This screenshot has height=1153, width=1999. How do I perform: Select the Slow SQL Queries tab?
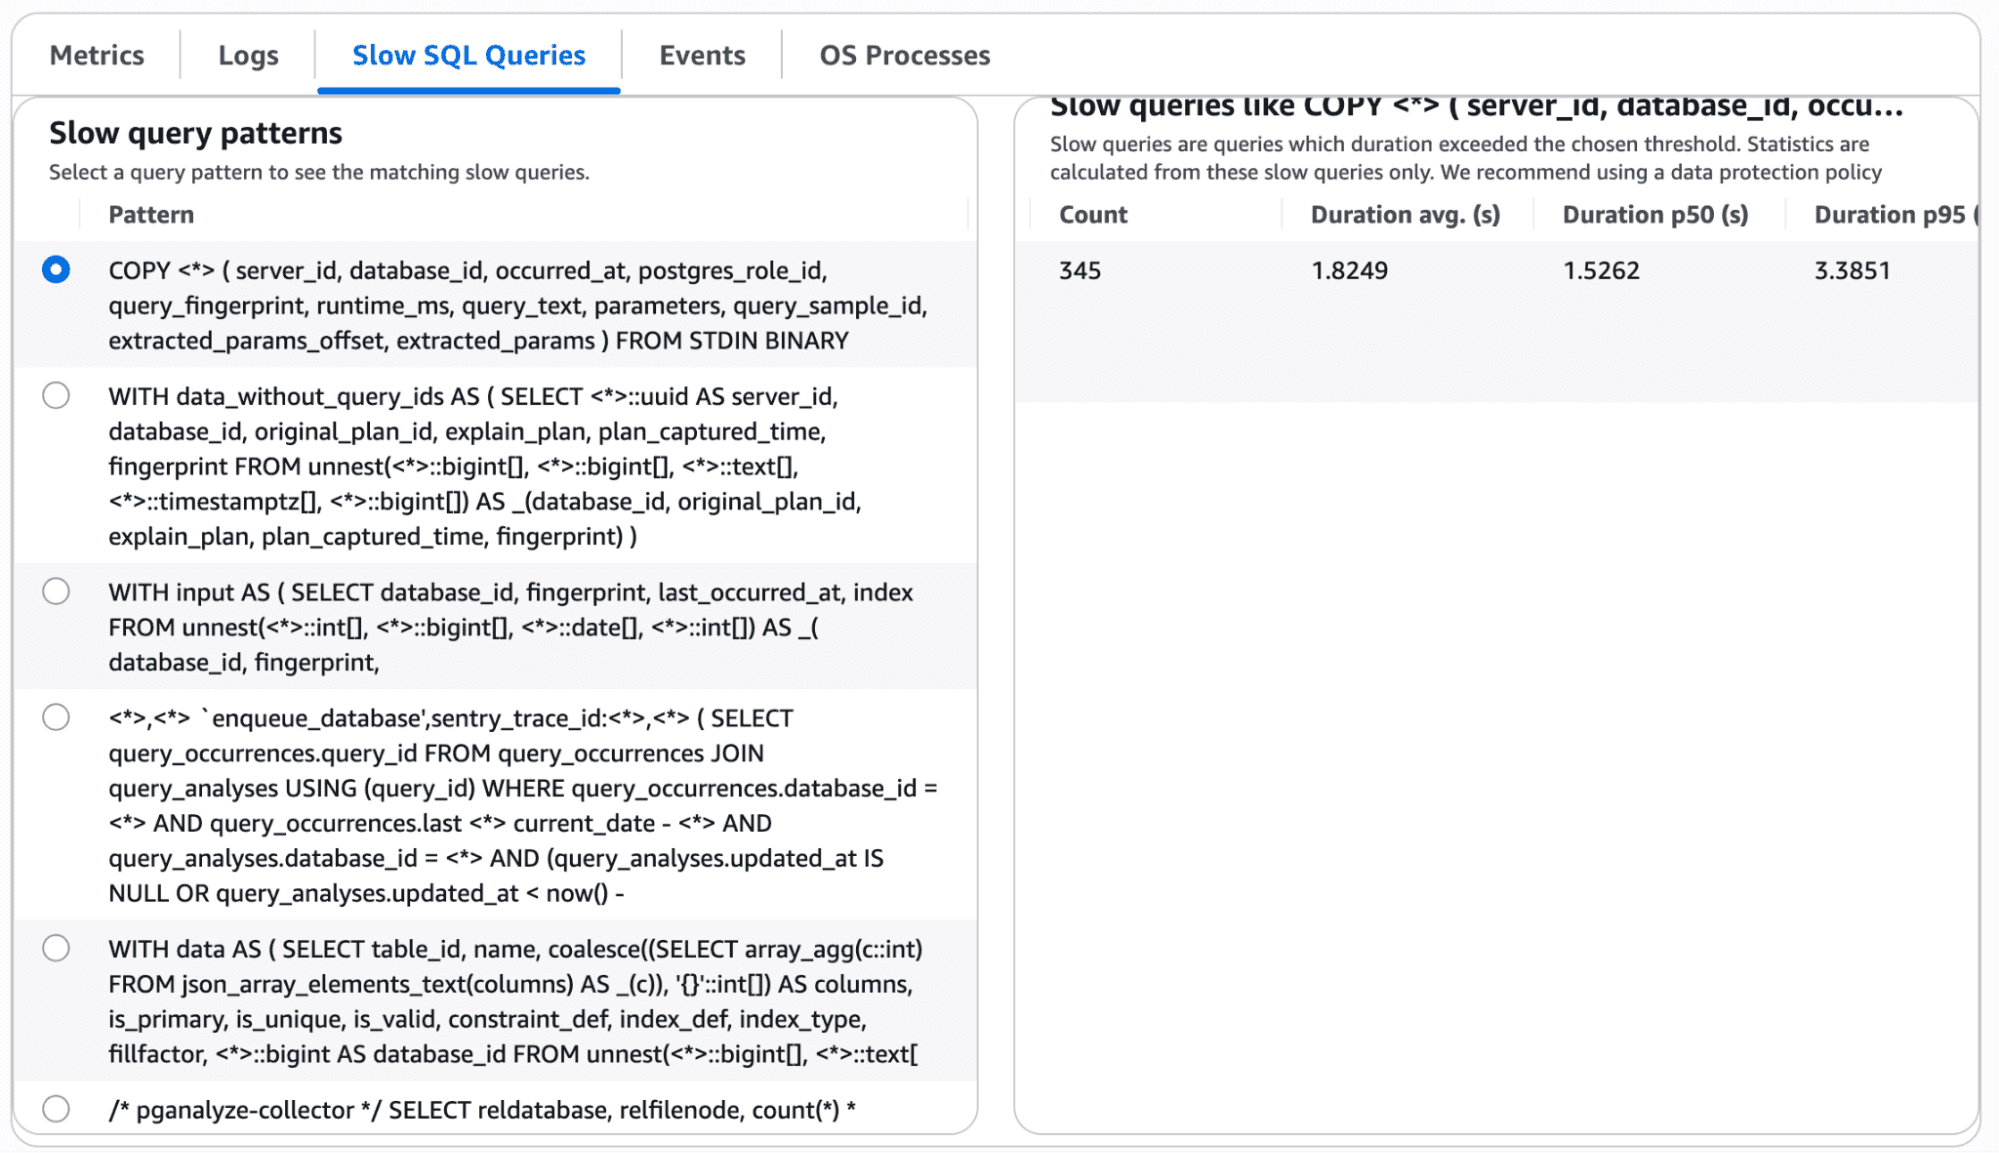[468, 55]
